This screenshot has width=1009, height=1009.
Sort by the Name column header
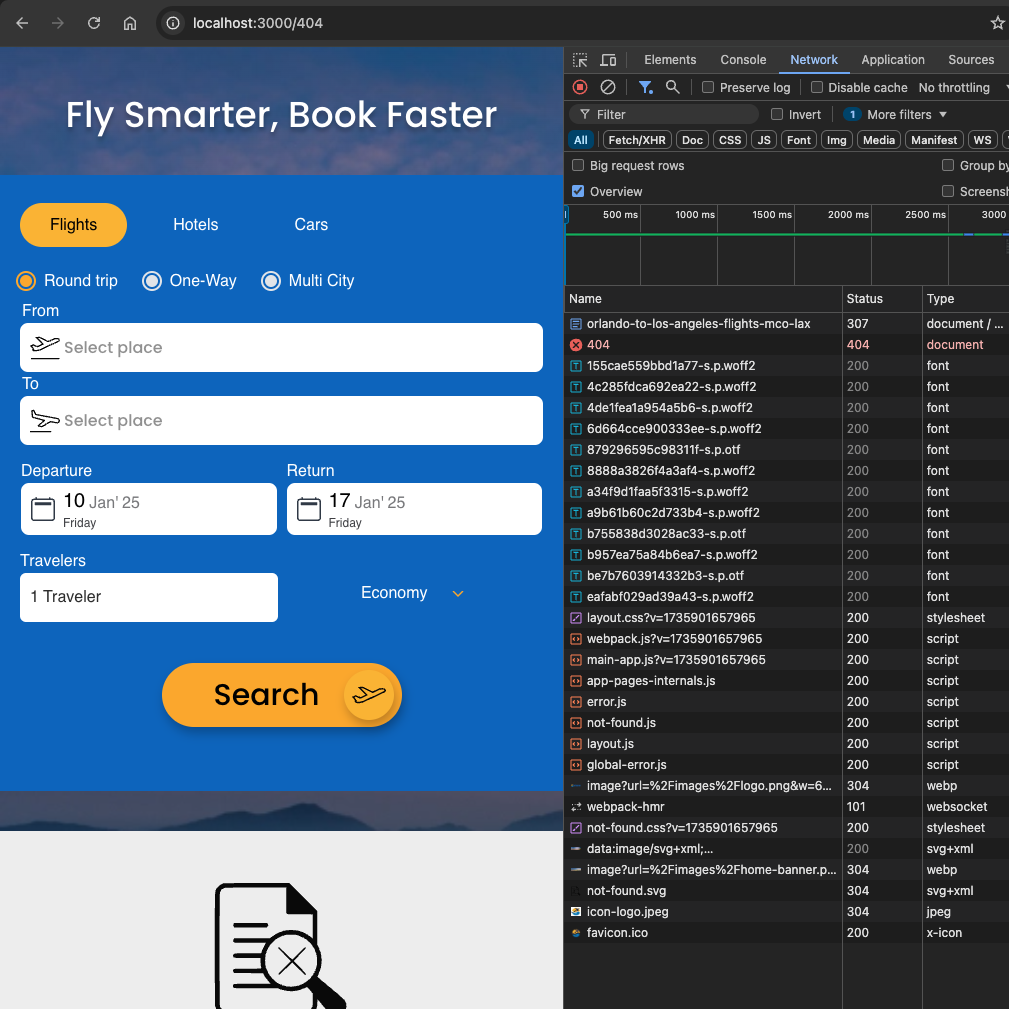pos(703,299)
